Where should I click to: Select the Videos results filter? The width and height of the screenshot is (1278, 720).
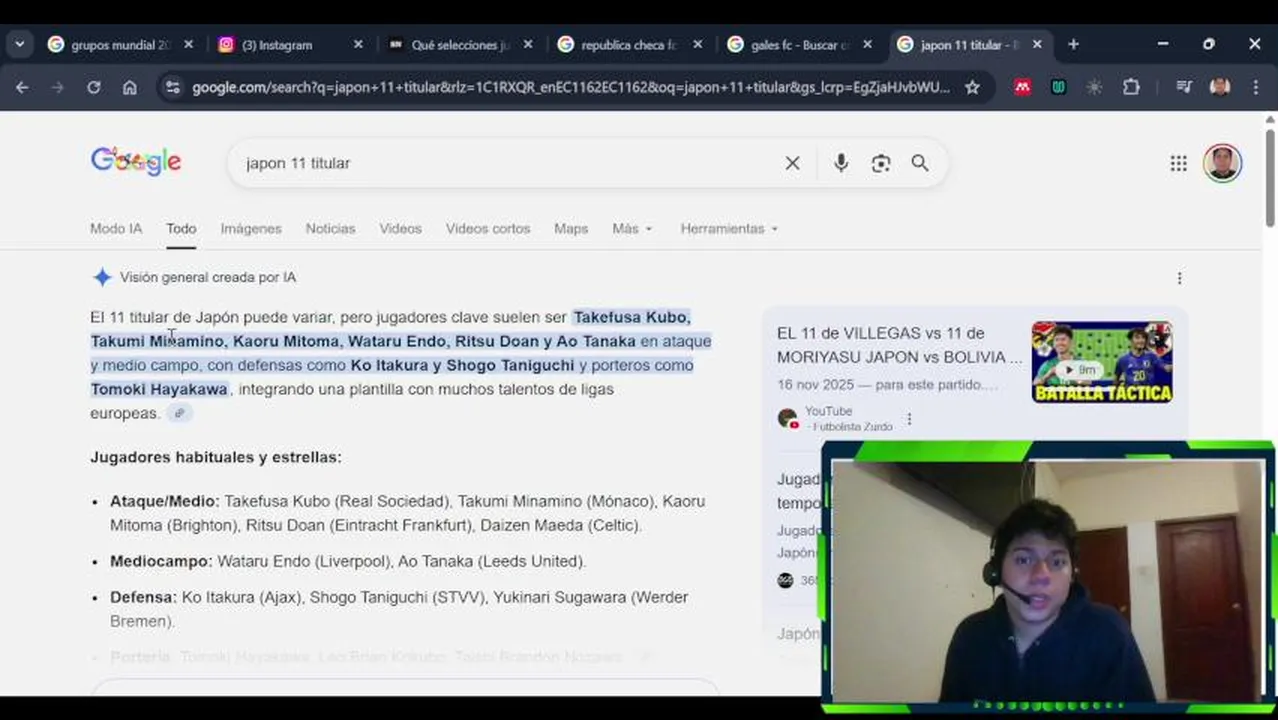tap(400, 228)
